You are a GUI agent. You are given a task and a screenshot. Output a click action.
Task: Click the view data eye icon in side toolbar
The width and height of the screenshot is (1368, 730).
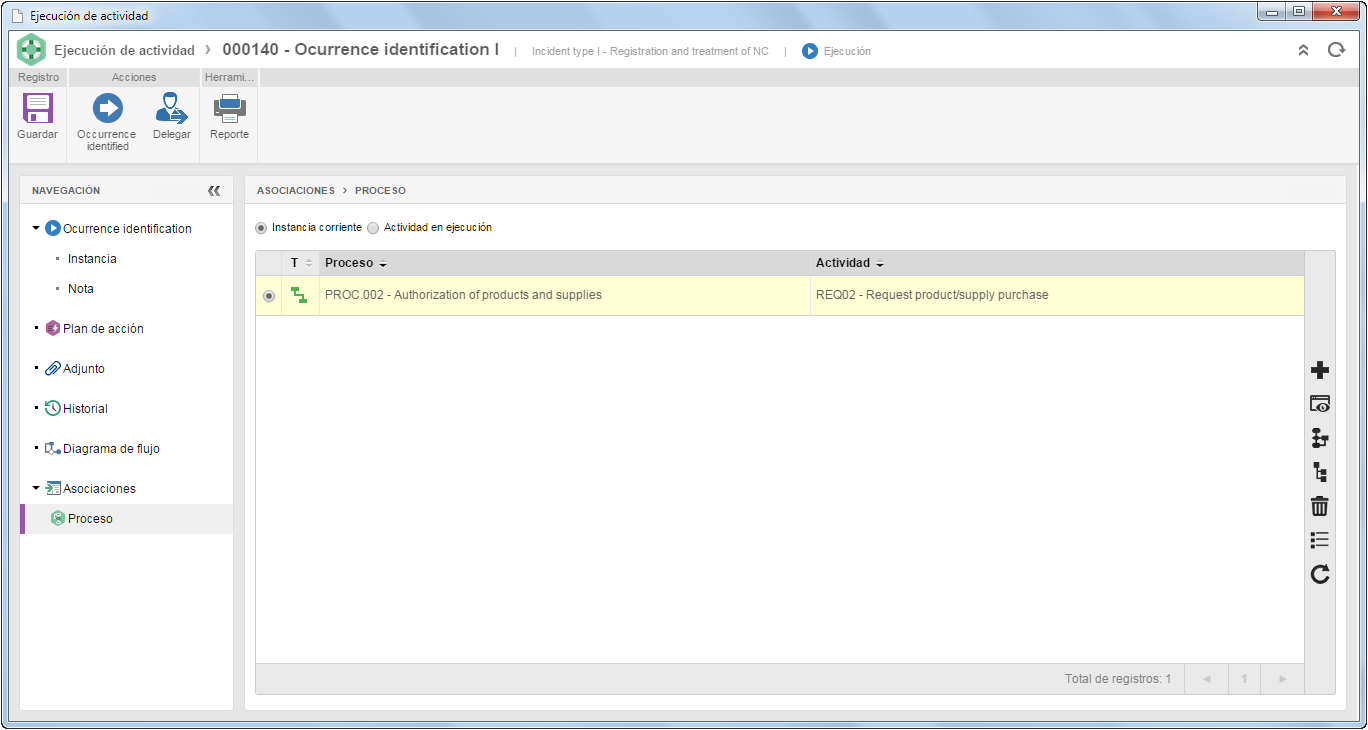[x=1320, y=404]
